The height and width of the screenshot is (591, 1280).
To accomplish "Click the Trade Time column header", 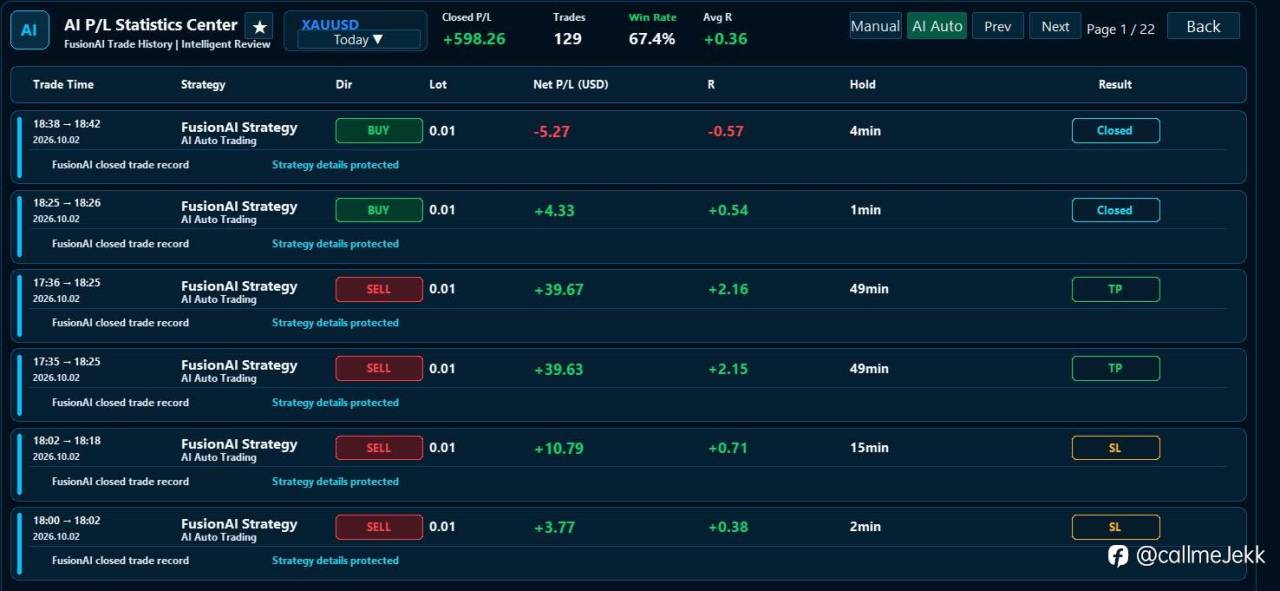I will point(63,85).
